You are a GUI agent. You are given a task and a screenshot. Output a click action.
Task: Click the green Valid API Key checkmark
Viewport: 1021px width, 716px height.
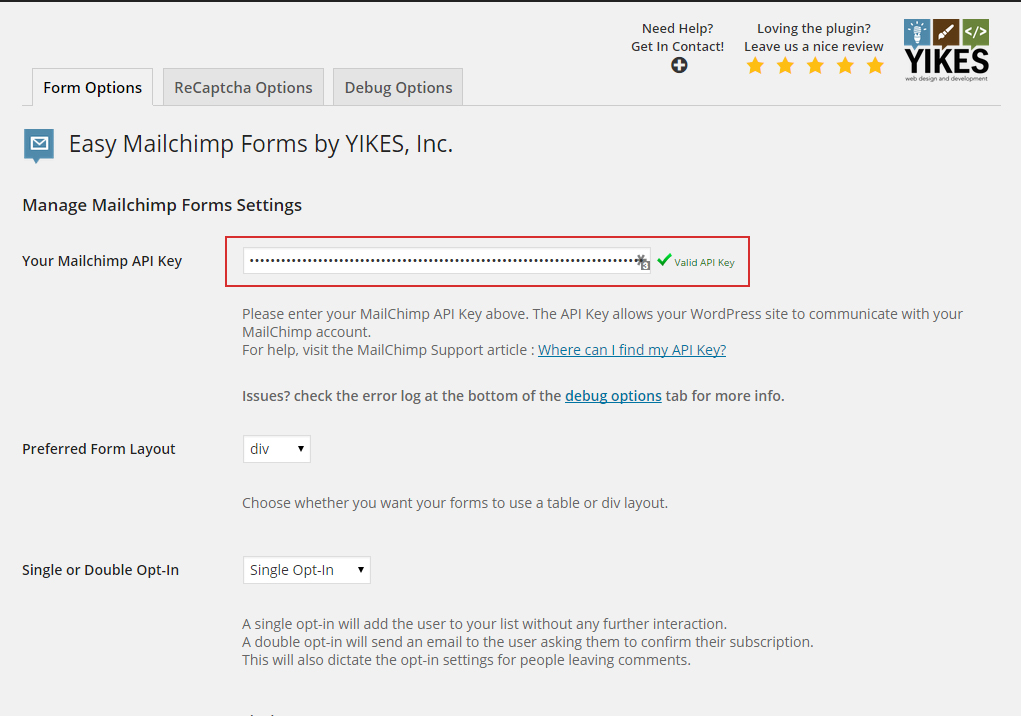664,260
